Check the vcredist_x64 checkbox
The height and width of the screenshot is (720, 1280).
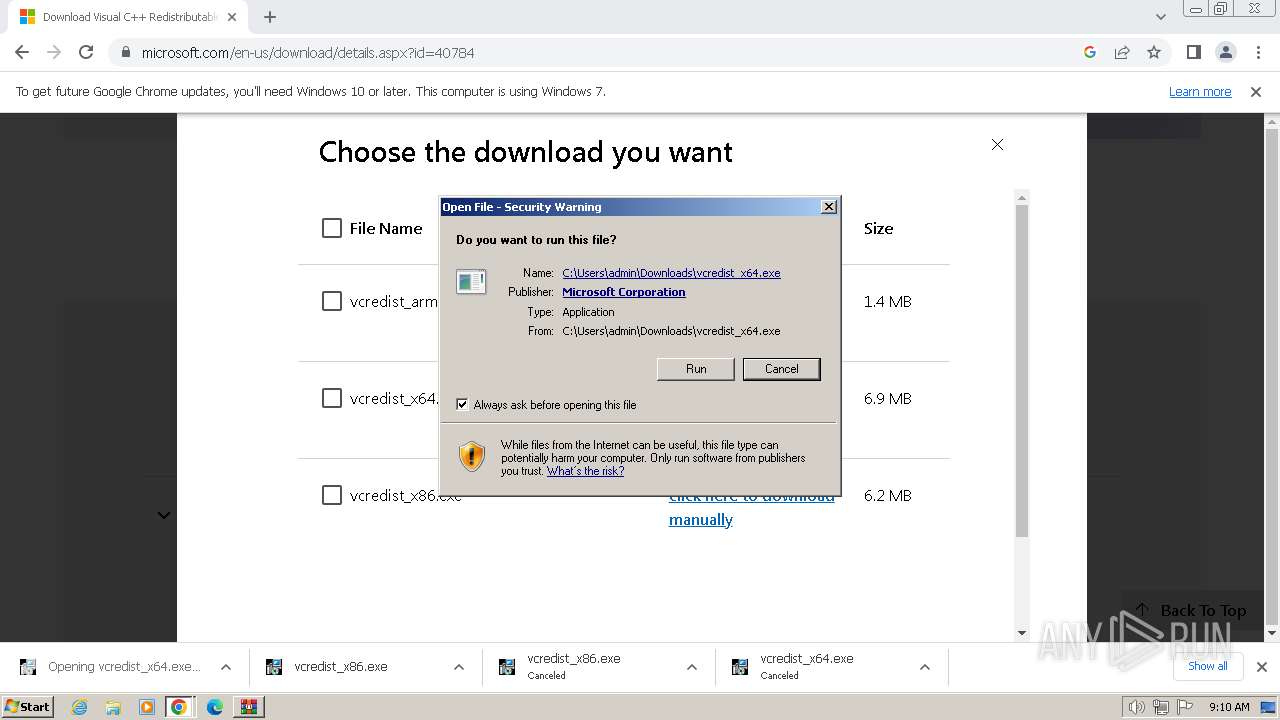point(332,398)
